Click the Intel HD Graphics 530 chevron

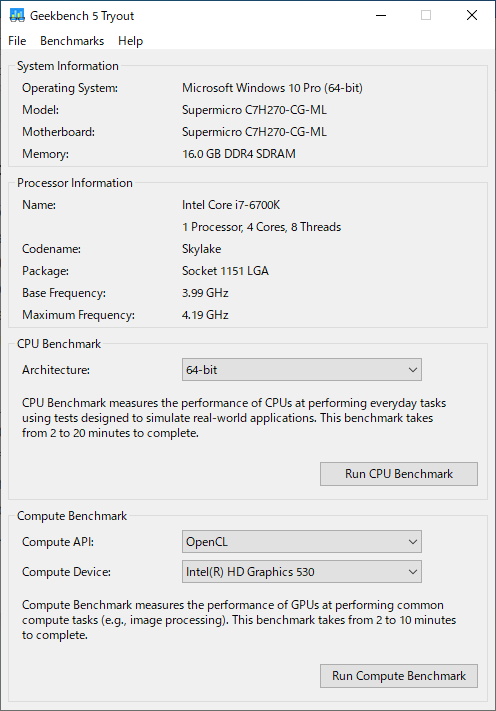click(x=413, y=571)
